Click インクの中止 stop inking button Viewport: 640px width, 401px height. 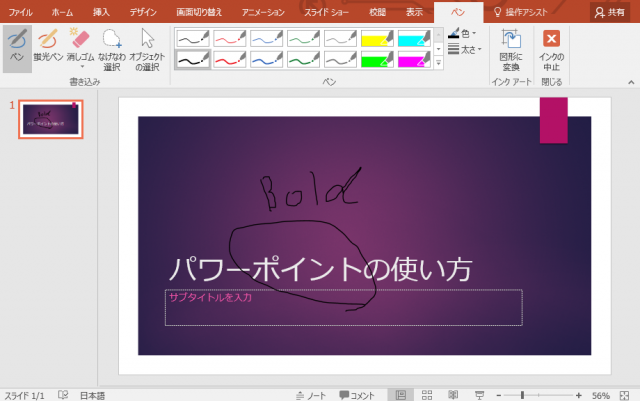551,49
